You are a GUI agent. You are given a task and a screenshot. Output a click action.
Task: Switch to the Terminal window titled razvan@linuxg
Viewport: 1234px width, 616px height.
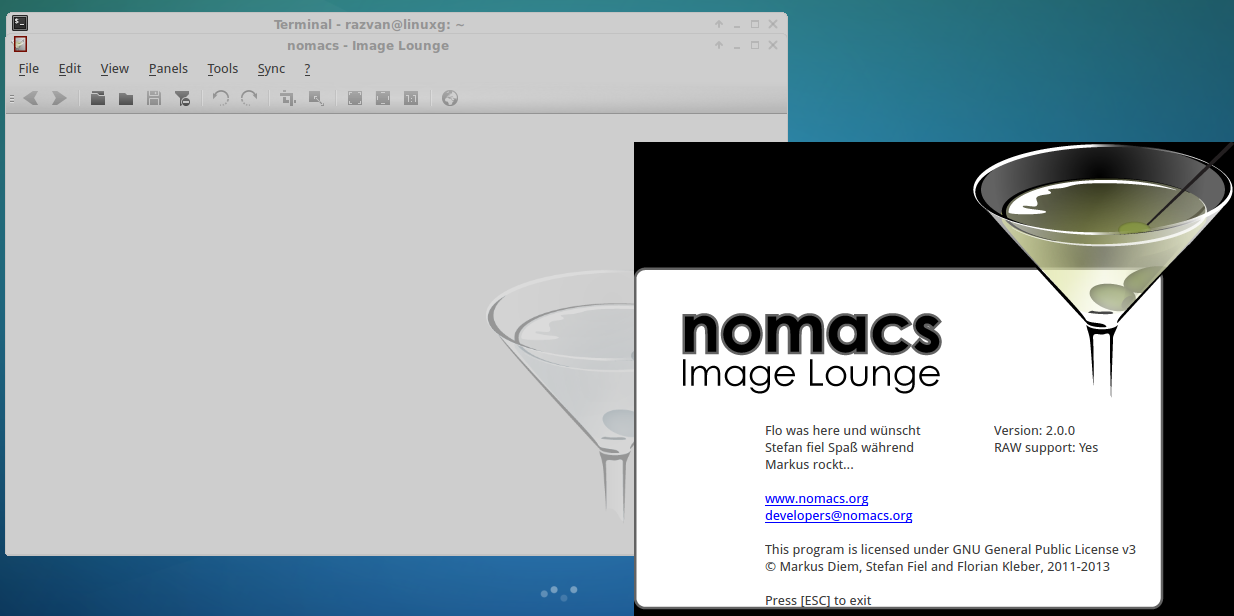367,23
